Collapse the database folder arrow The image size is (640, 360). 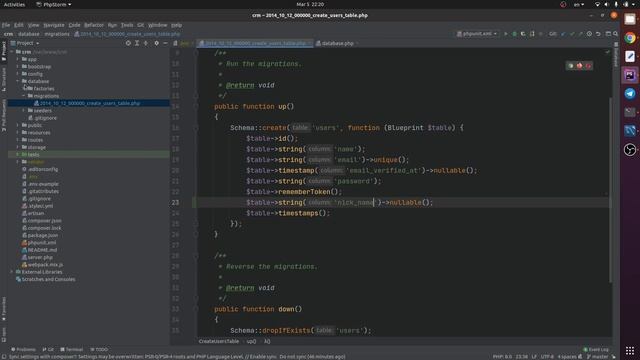click(18, 81)
